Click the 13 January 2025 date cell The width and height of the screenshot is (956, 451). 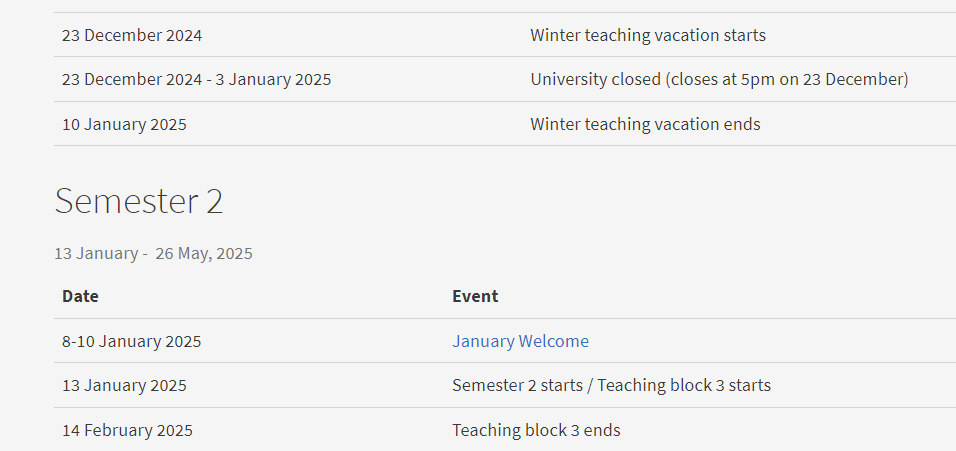pyautogui.click(x=124, y=386)
